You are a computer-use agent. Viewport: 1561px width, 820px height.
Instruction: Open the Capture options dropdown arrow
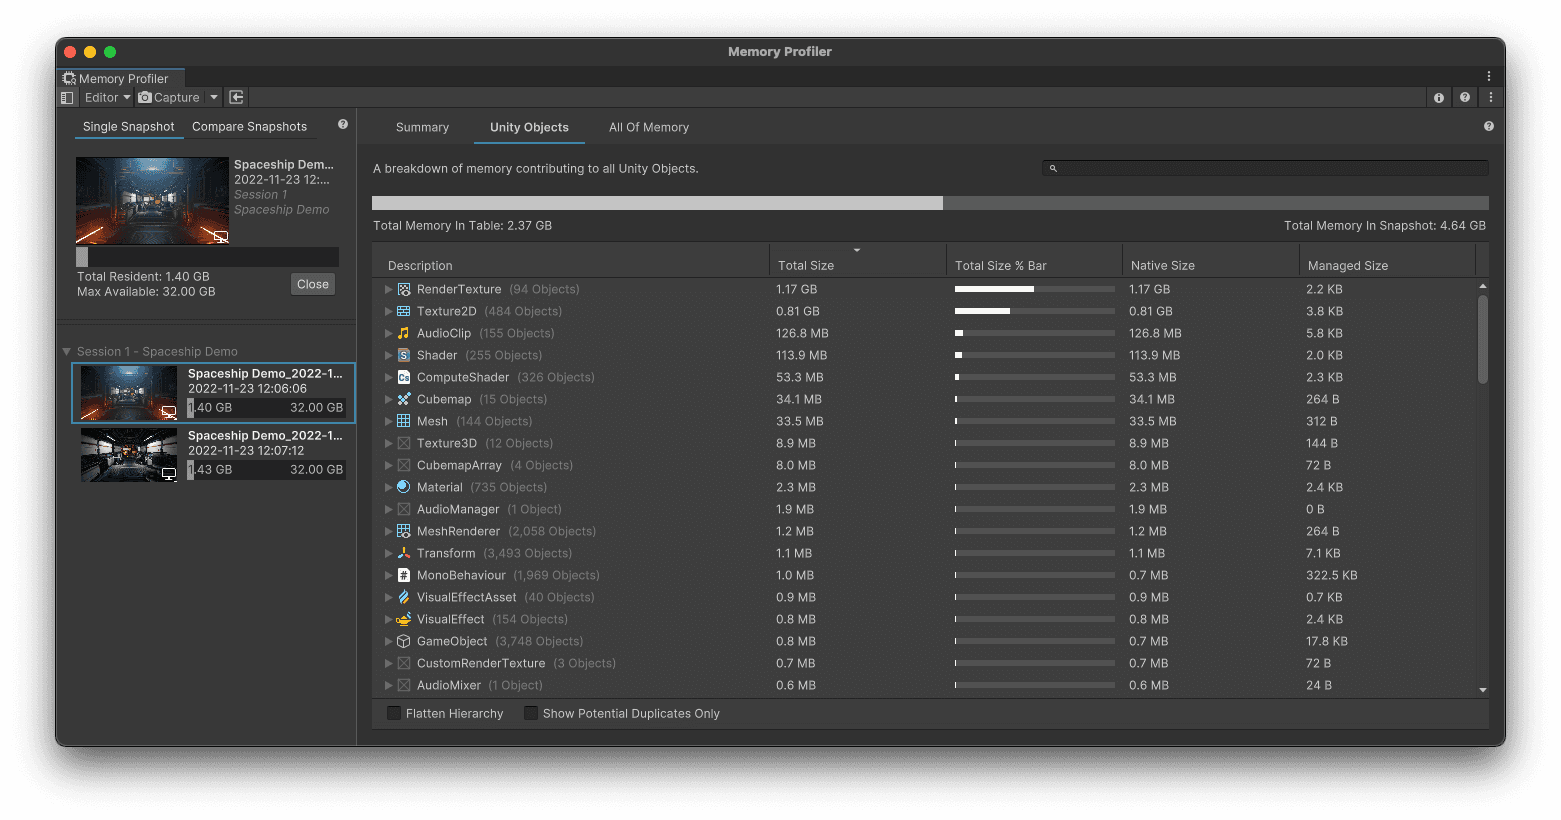click(214, 97)
